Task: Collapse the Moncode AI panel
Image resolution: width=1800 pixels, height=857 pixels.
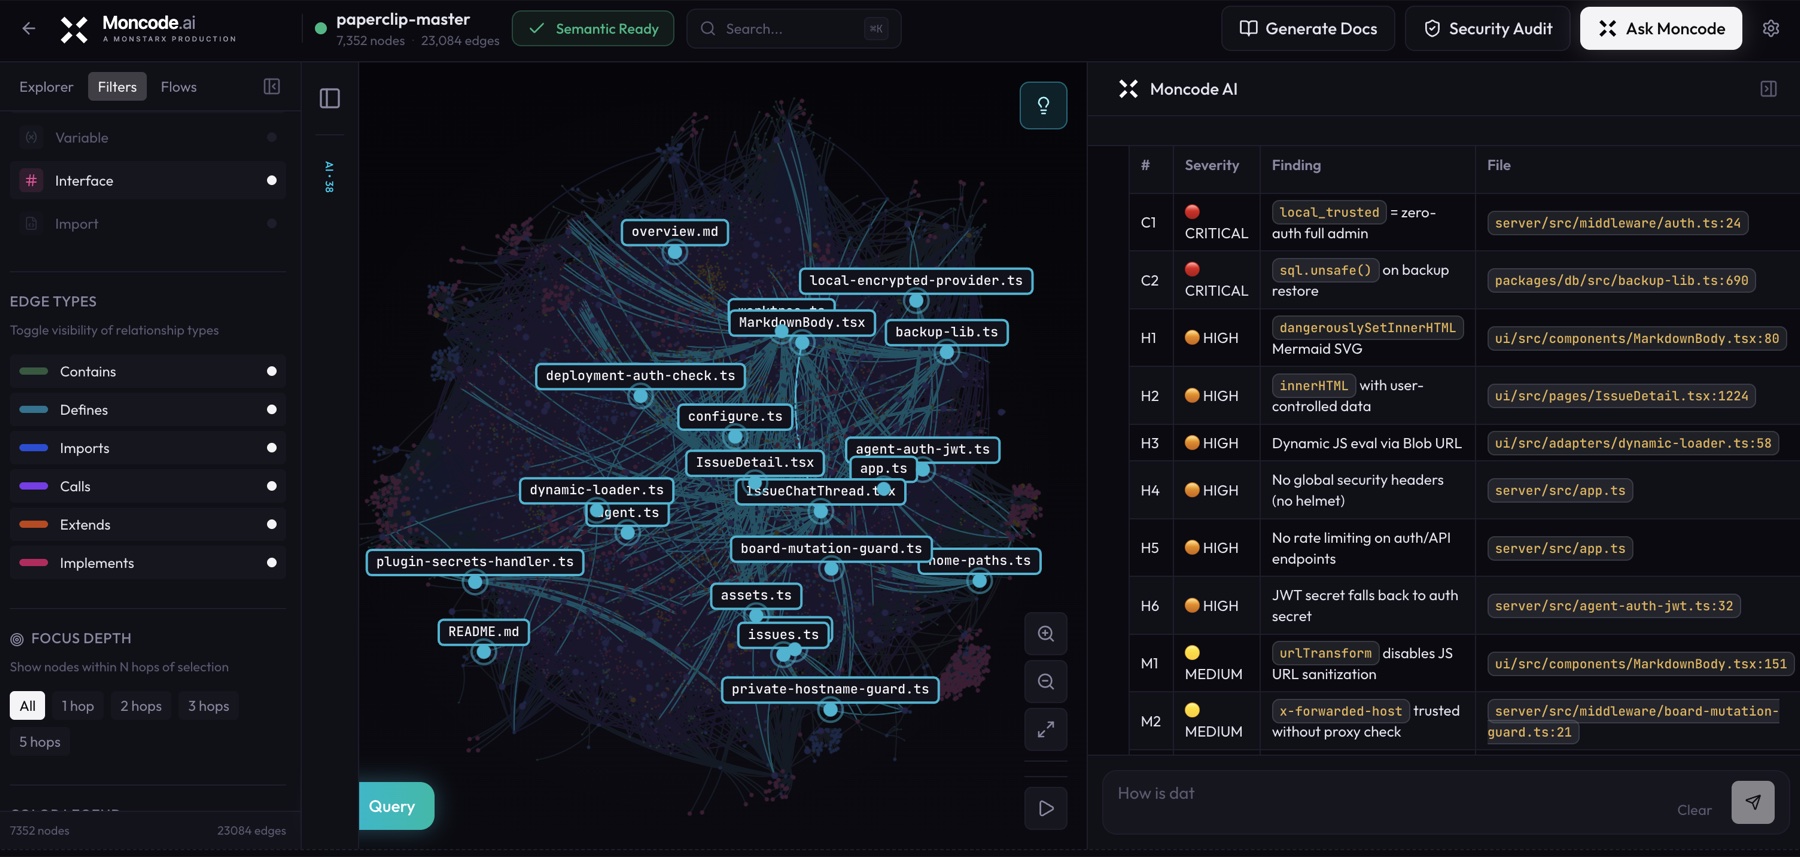Action: click(x=1768, y=89)
